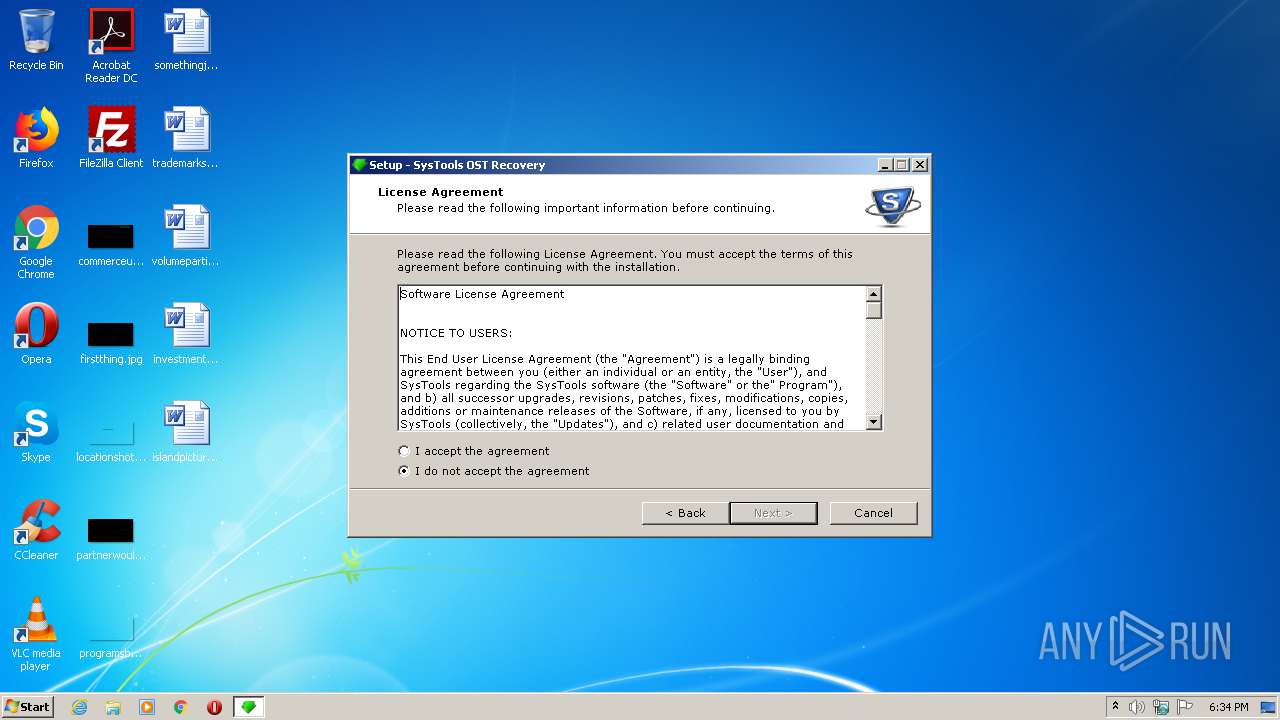The image size is (1280, 720).
Task: Select the locationshot... file icon
Action: pos(111,438)
